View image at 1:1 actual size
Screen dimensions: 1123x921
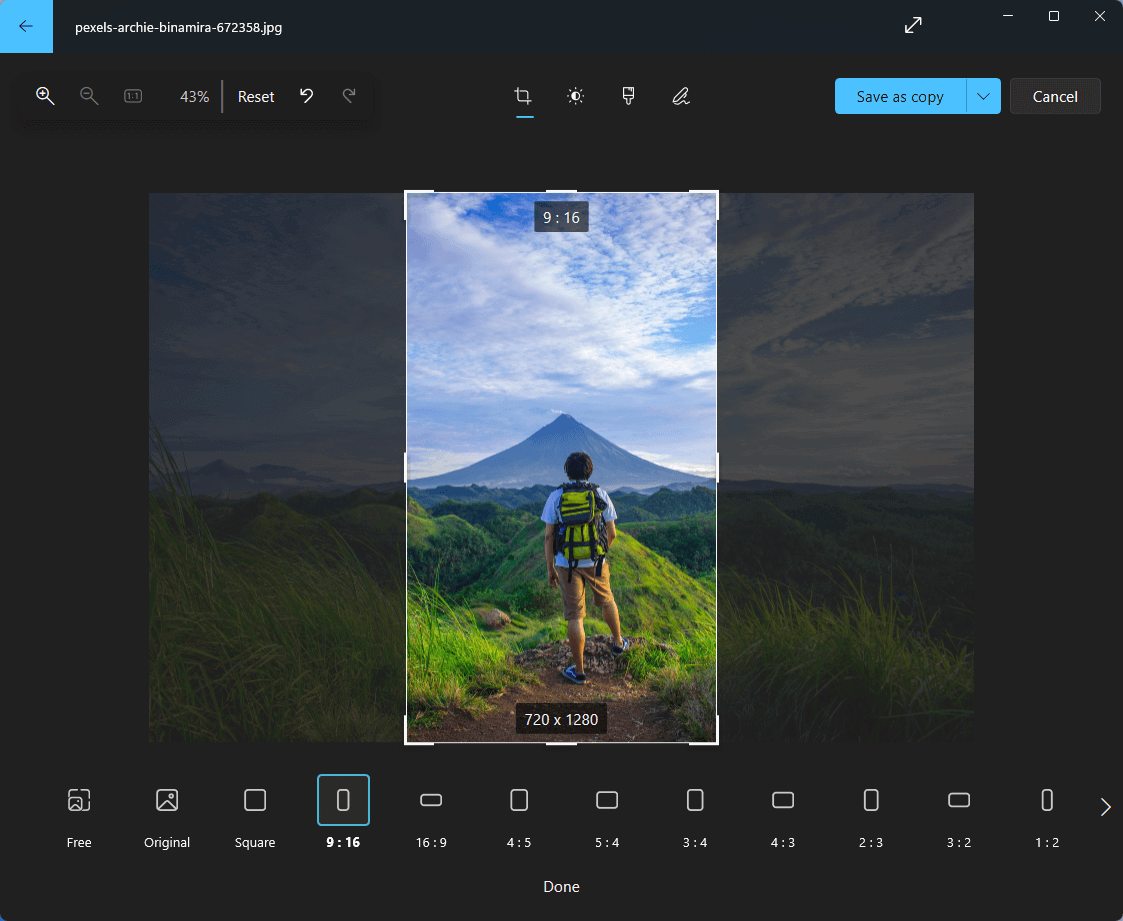133,96
